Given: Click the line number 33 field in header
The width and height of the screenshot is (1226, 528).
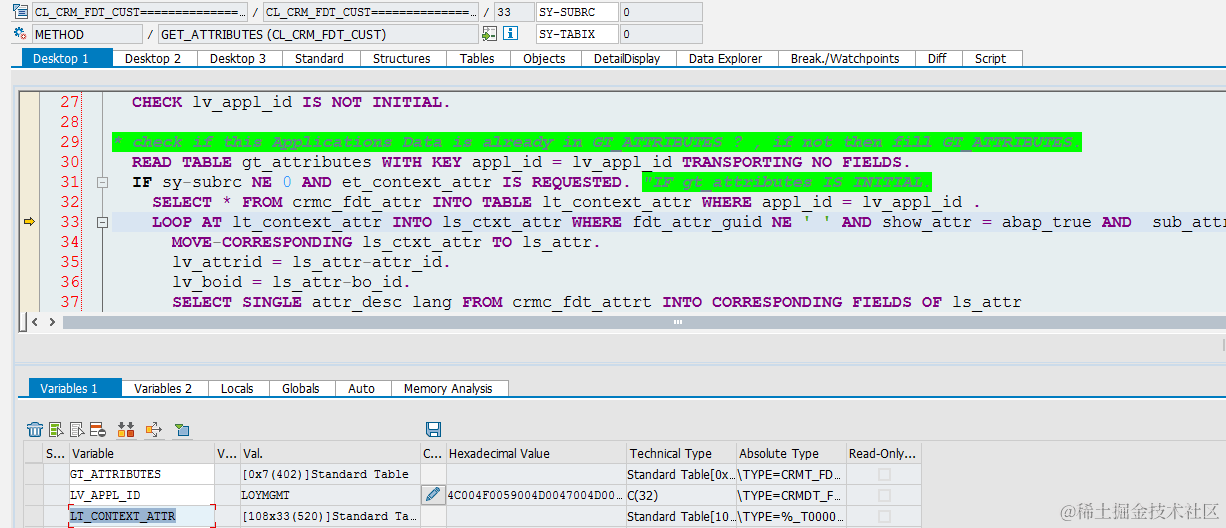Looking at the screenshot, I should coord(514,12).
